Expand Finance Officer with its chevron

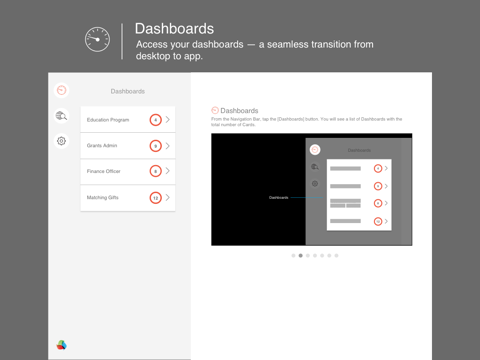pyautogui.click(x=168, y=171)
